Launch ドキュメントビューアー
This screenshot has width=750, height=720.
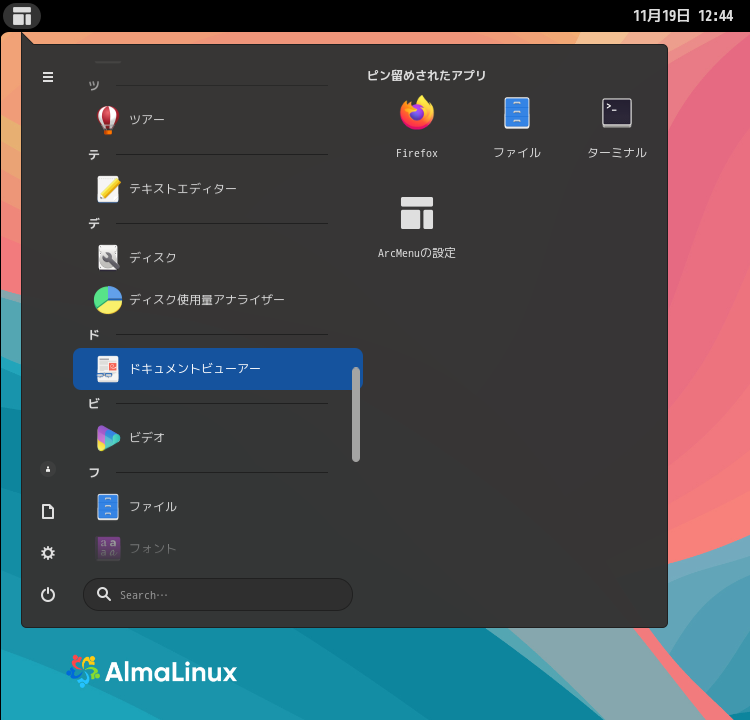click(218, 369)
